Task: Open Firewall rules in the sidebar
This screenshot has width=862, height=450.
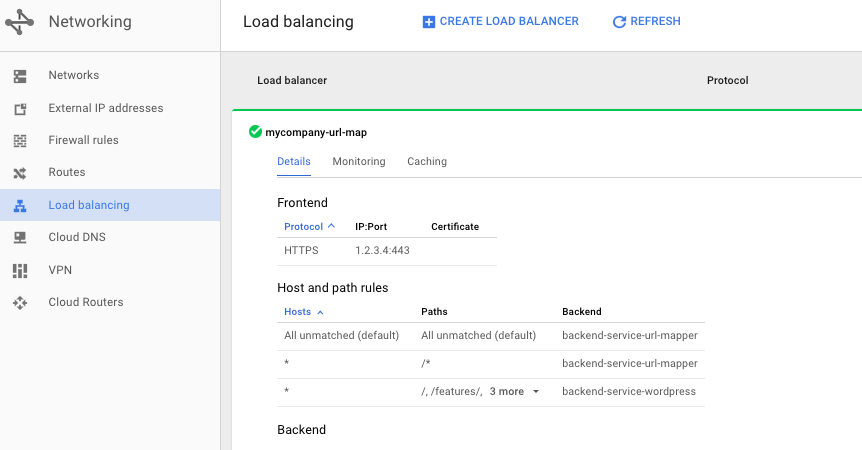Action: tap(83, 140)
